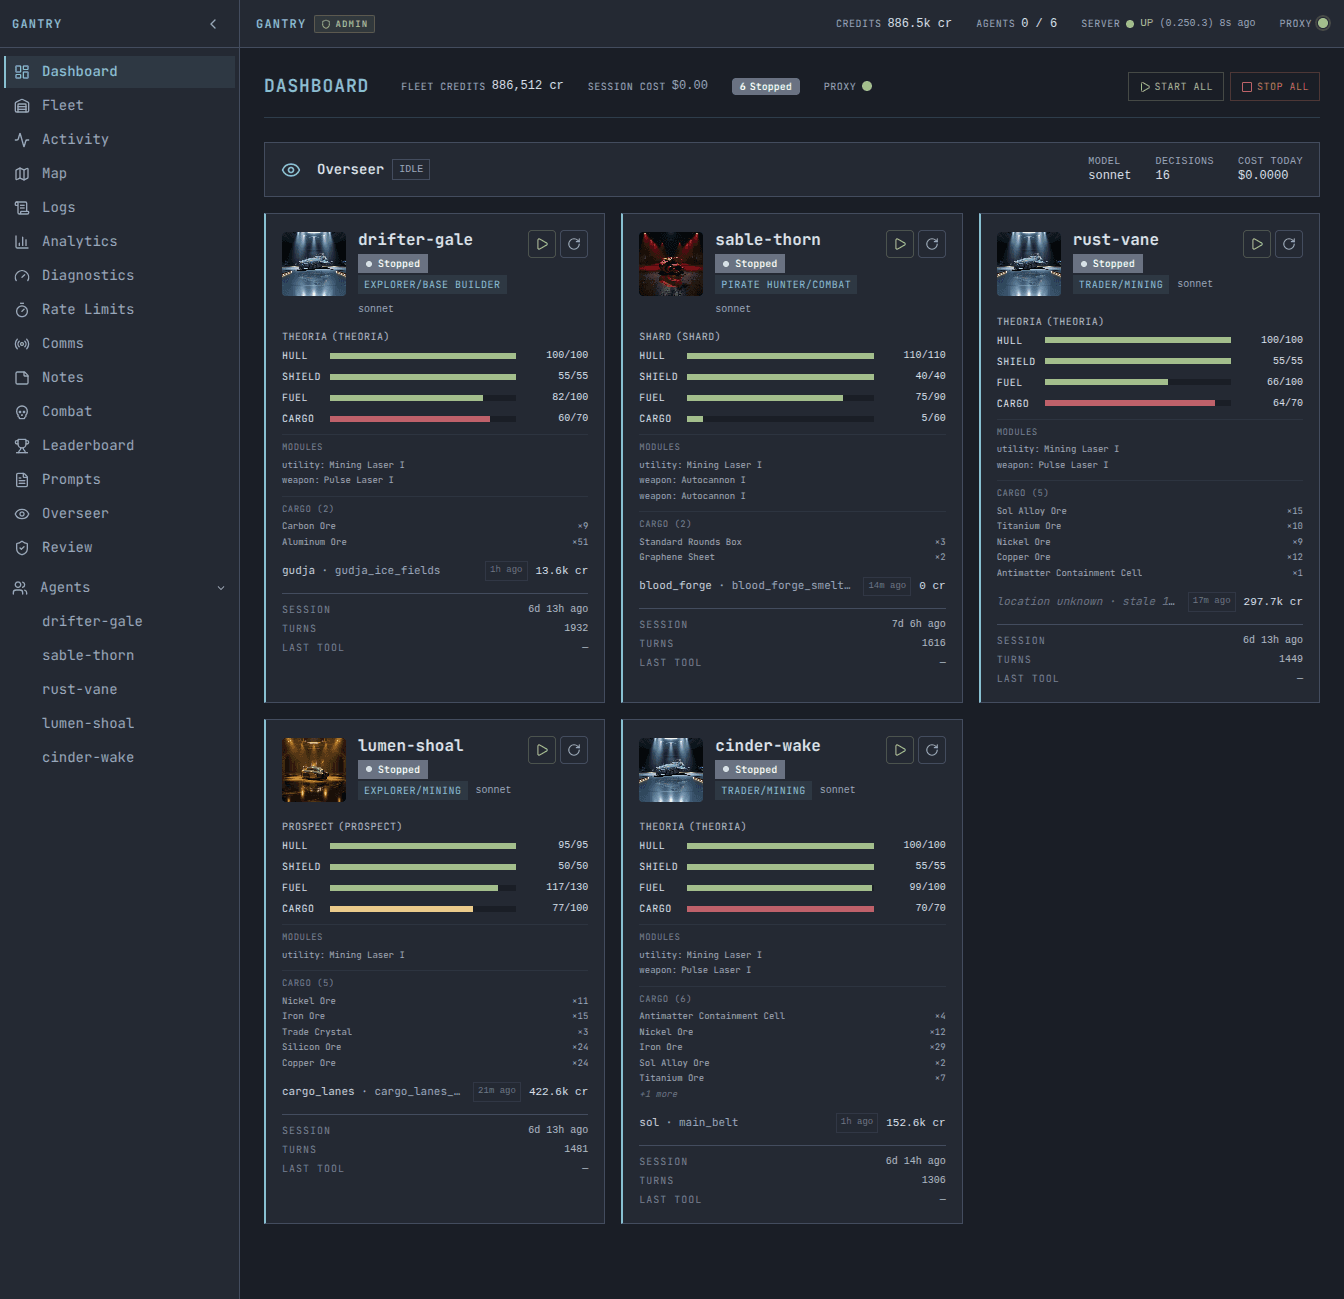Collapse the sidebar using the chevron
This screenshot has height=1299, width=1344.
click(213, 24)
